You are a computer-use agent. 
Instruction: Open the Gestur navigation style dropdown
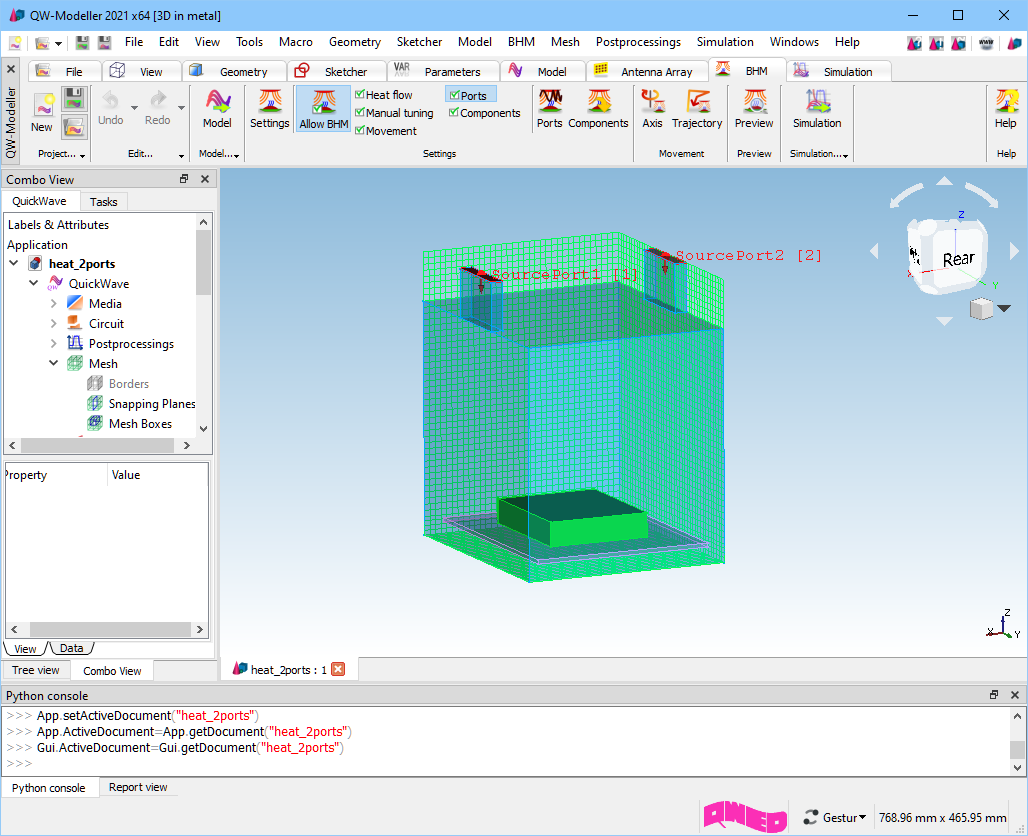click(x=835, y=818)
